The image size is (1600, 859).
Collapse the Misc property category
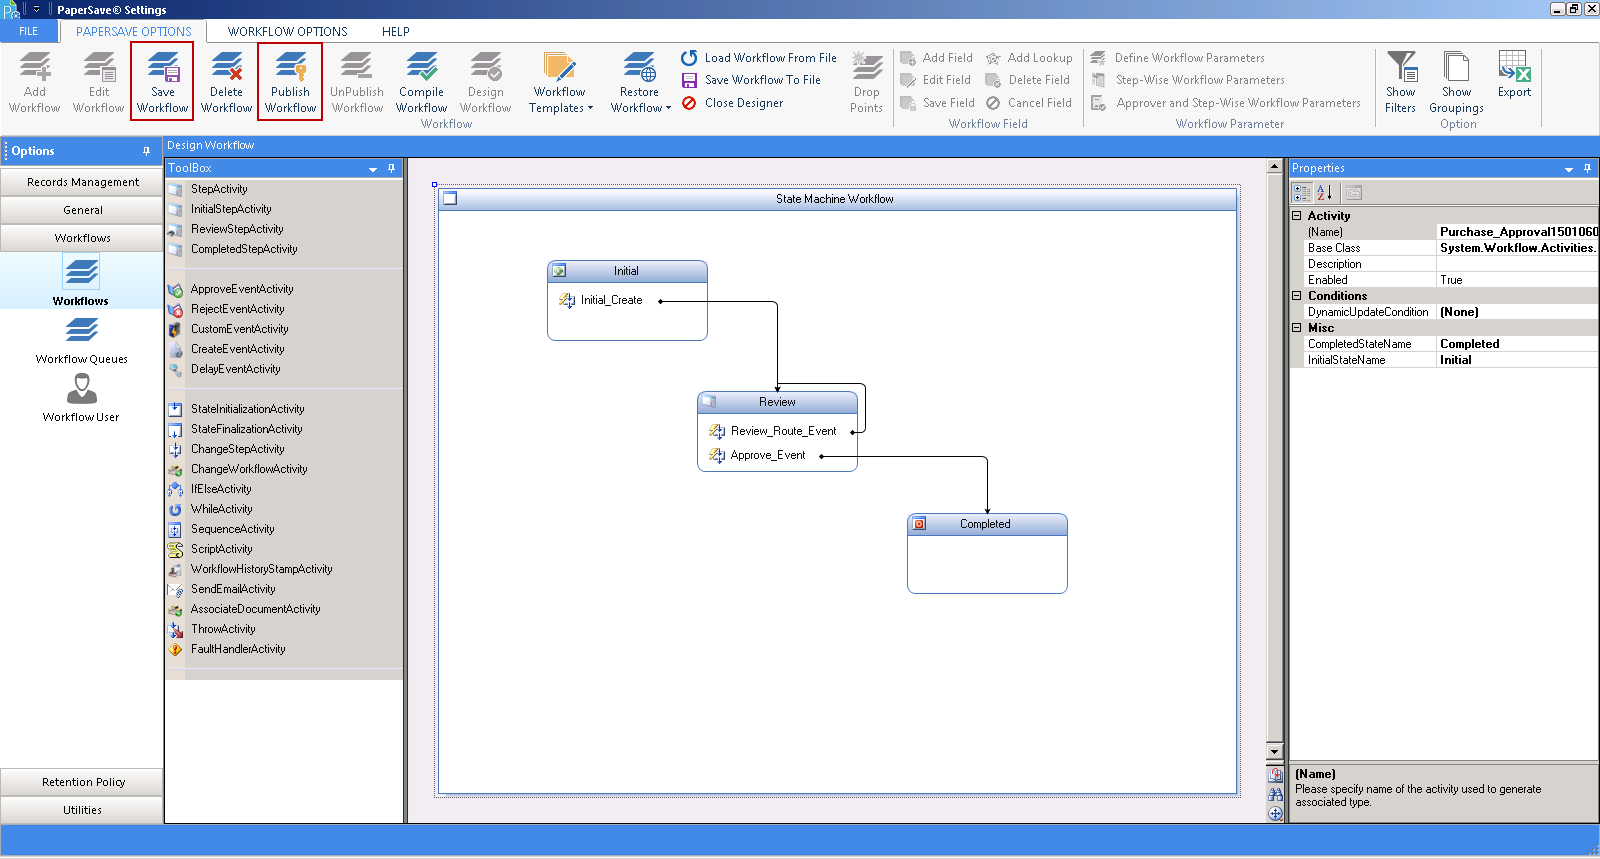pyautogui.click(x=1297, y=328)
